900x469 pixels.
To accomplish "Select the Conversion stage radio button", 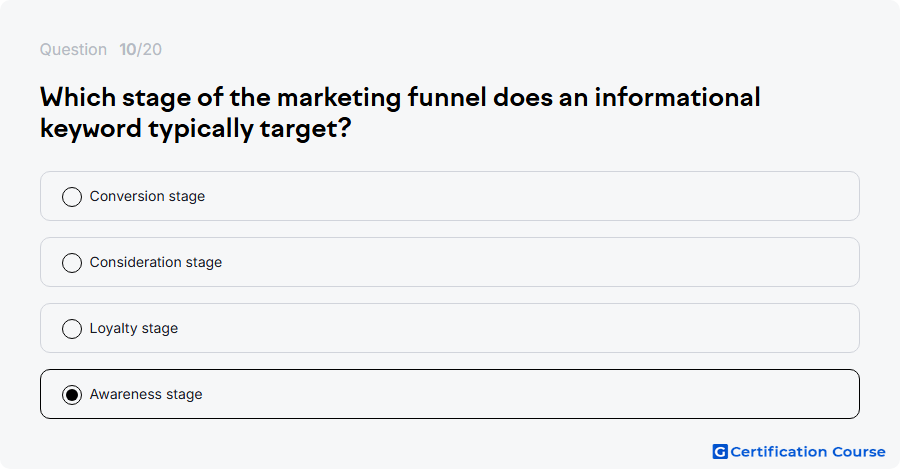I will click(x=72, y=196).
